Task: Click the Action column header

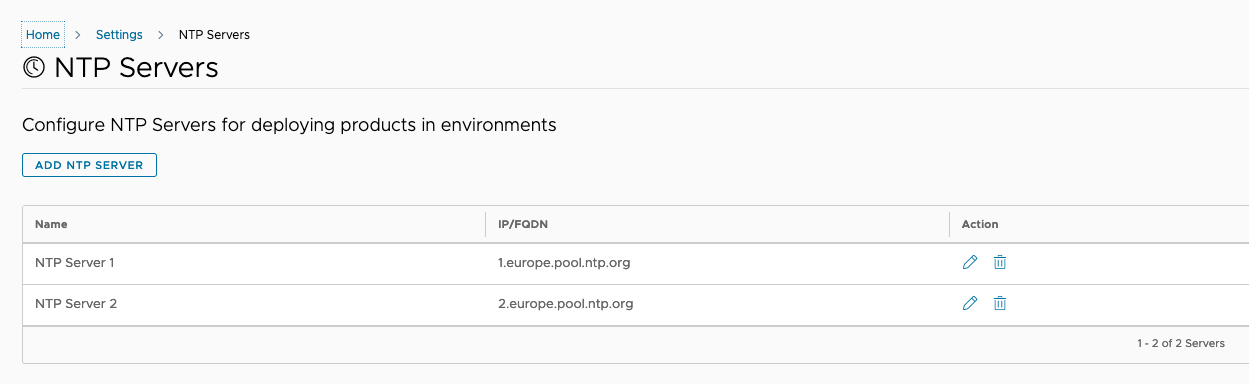Action: click(980, 224)
